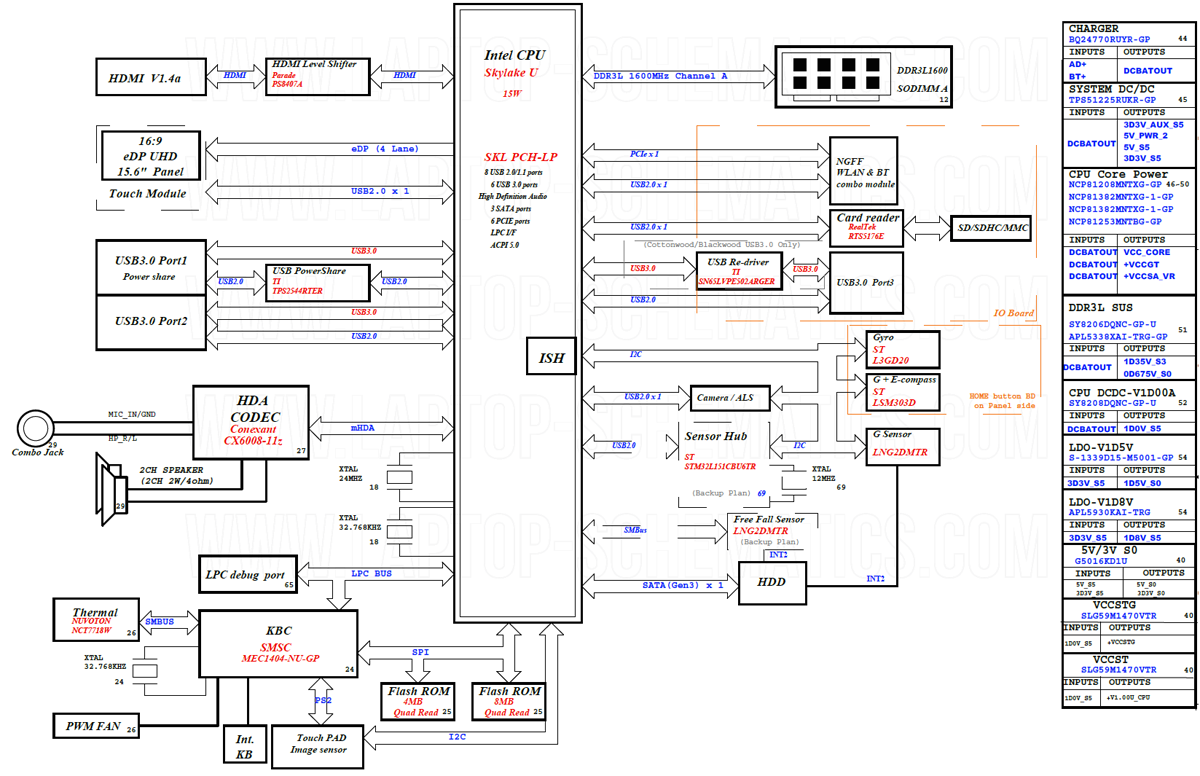Select the HDA CODEC Conexant block
The image size is (1200, 776).
tap(252, 422)
